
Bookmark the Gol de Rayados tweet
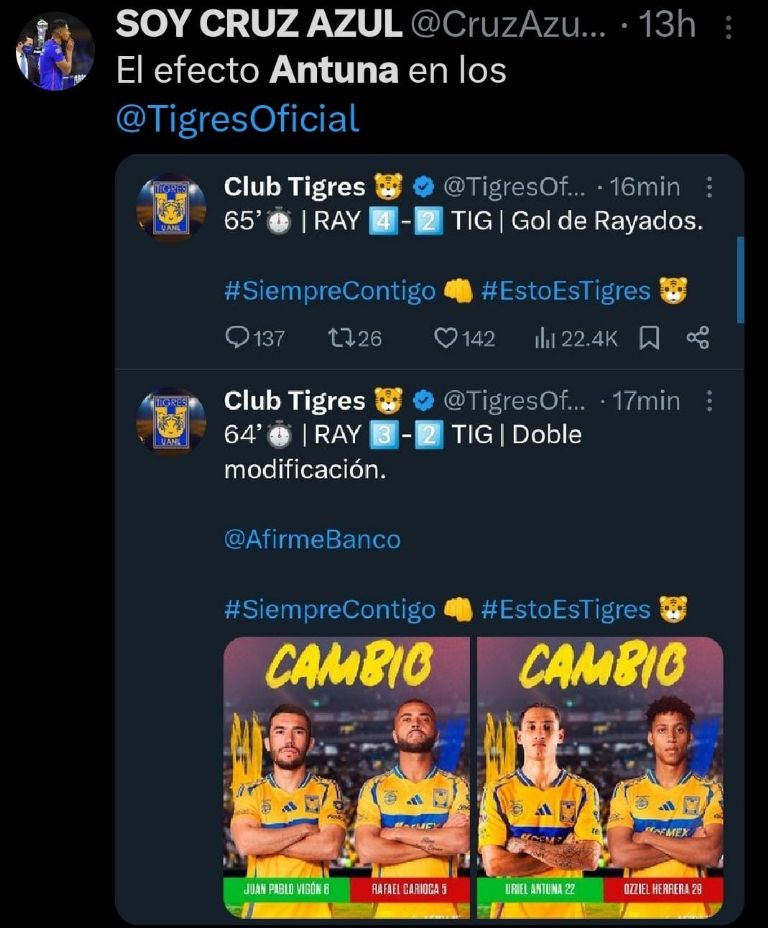649,339
